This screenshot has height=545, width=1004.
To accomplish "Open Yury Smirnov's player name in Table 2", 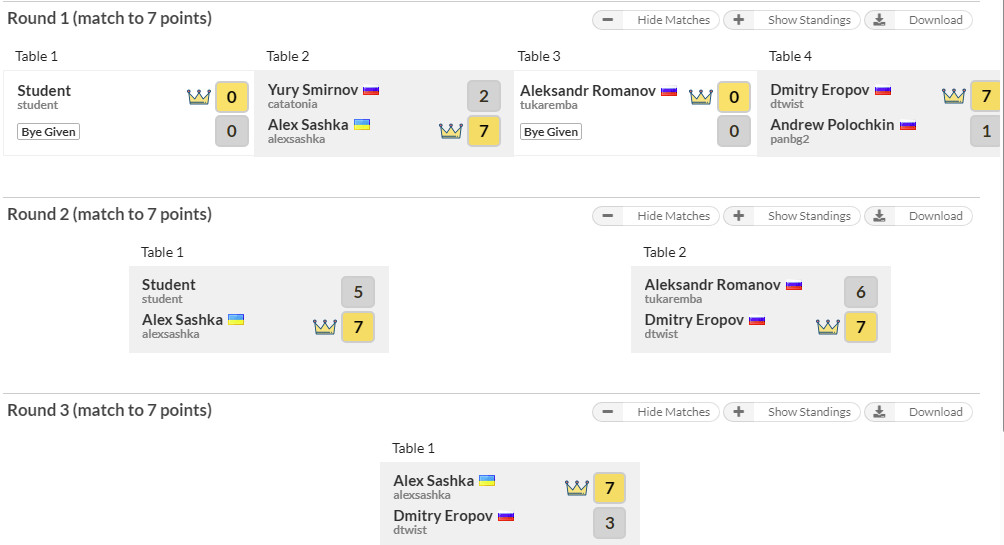I will point(313,90).
